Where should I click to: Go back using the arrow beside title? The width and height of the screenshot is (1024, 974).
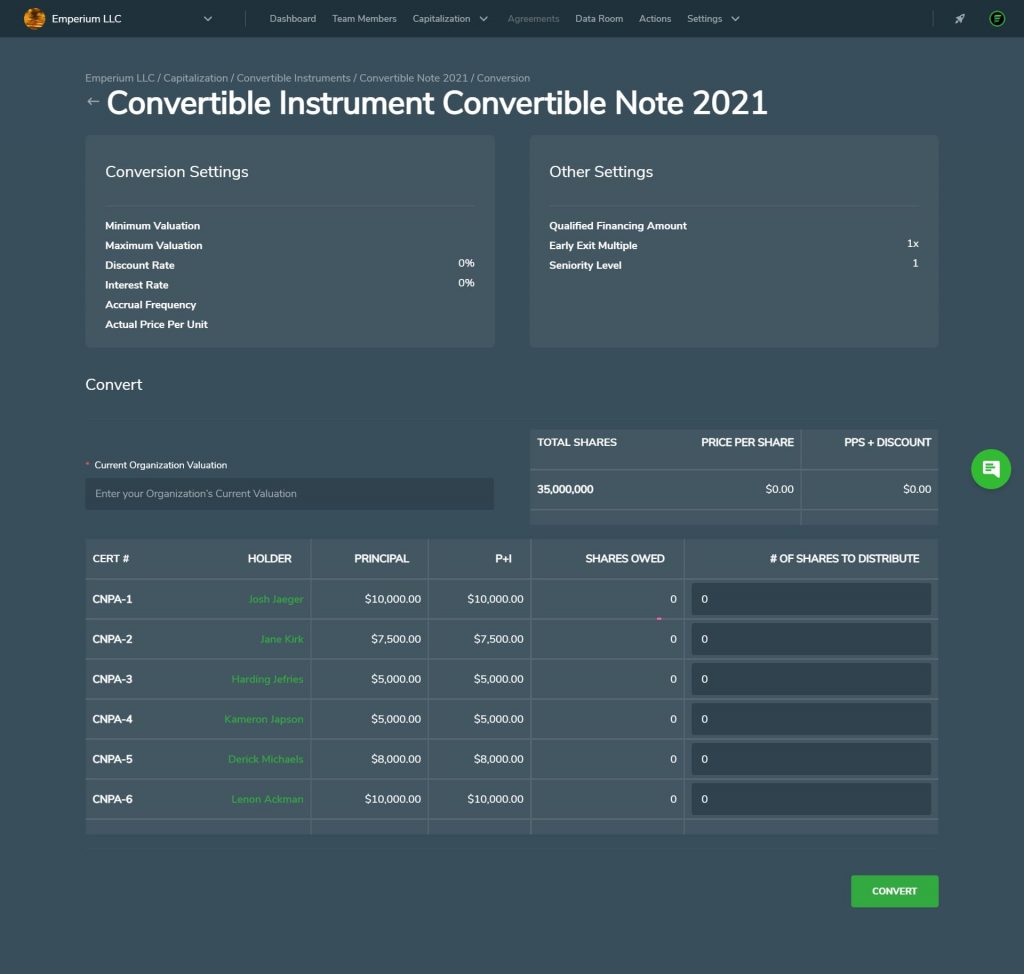[93, 101]
